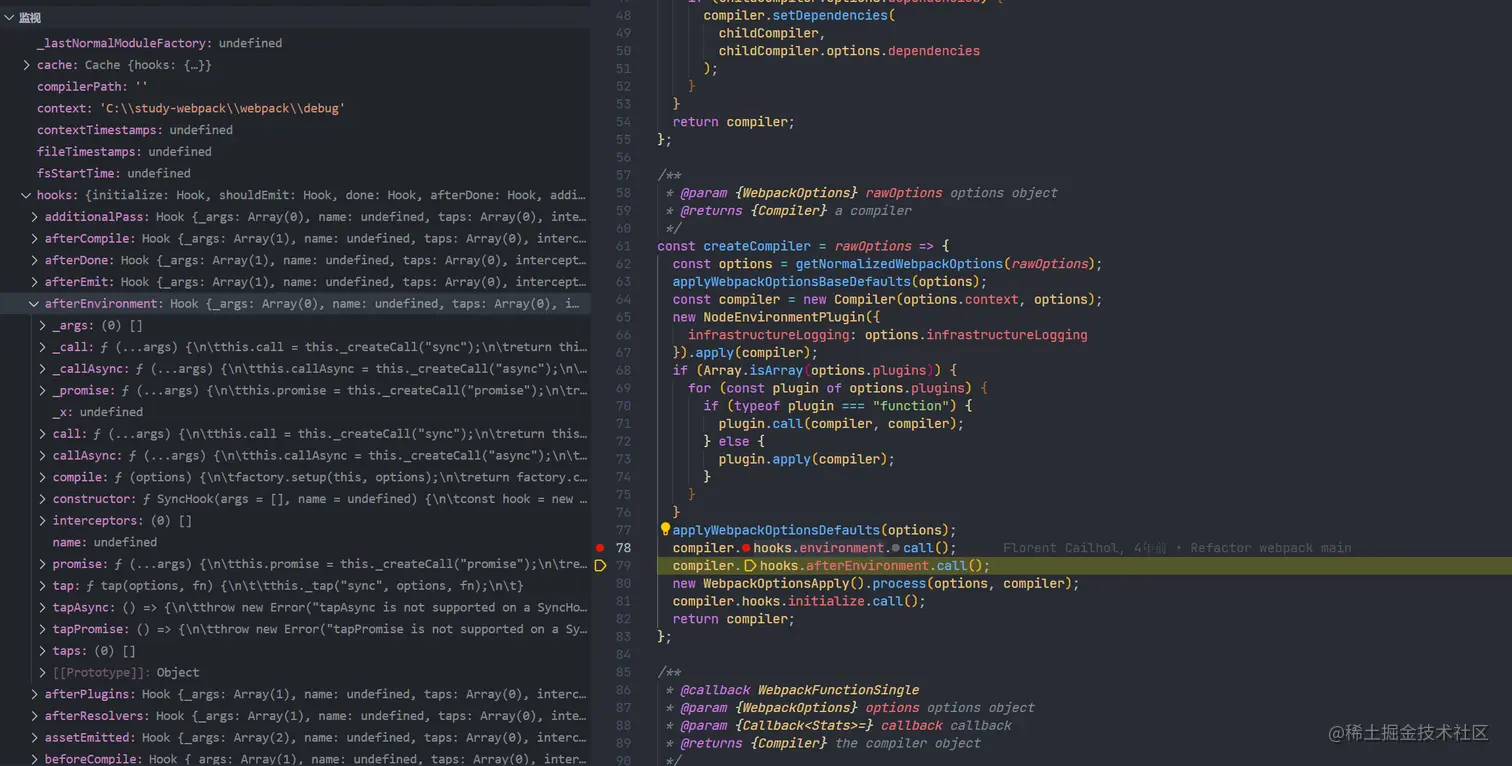This screenshot has height=766, width=1512.
Task: Expand afterResolvers hook entry
Action: tap(35, 716)
